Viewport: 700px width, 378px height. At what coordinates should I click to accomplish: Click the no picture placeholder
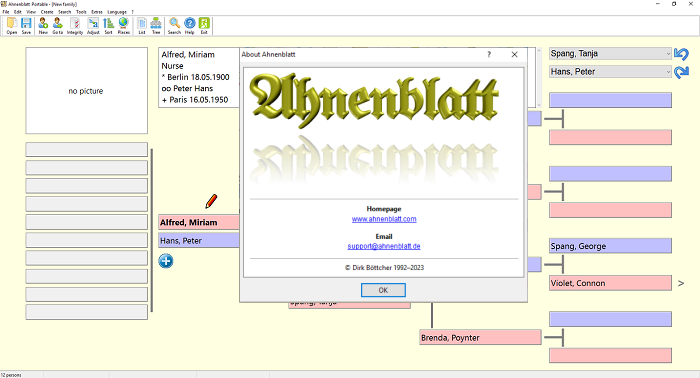[x=87, y=91]
